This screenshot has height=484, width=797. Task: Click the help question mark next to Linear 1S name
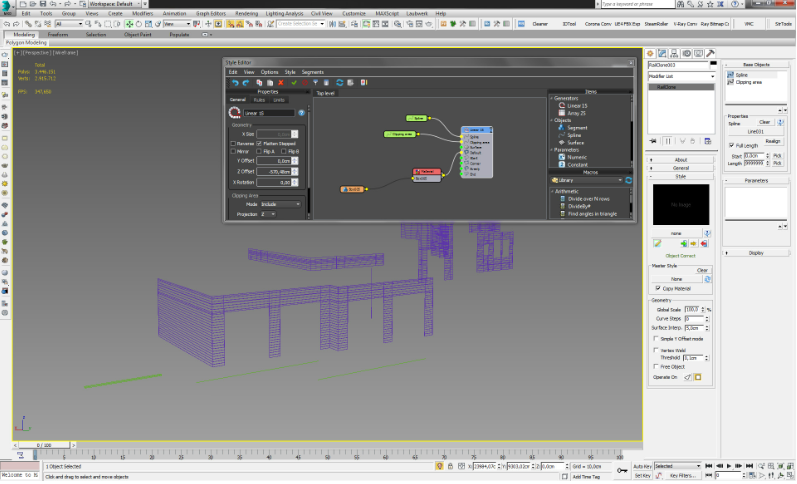(301, 113)
